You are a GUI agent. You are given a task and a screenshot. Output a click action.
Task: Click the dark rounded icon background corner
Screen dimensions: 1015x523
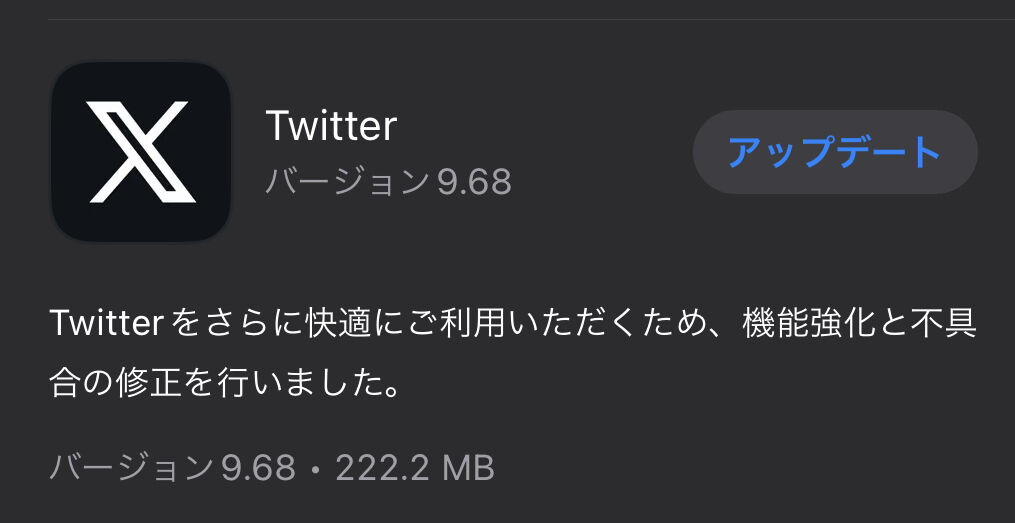pyautogui.click(x=63, y=75)
